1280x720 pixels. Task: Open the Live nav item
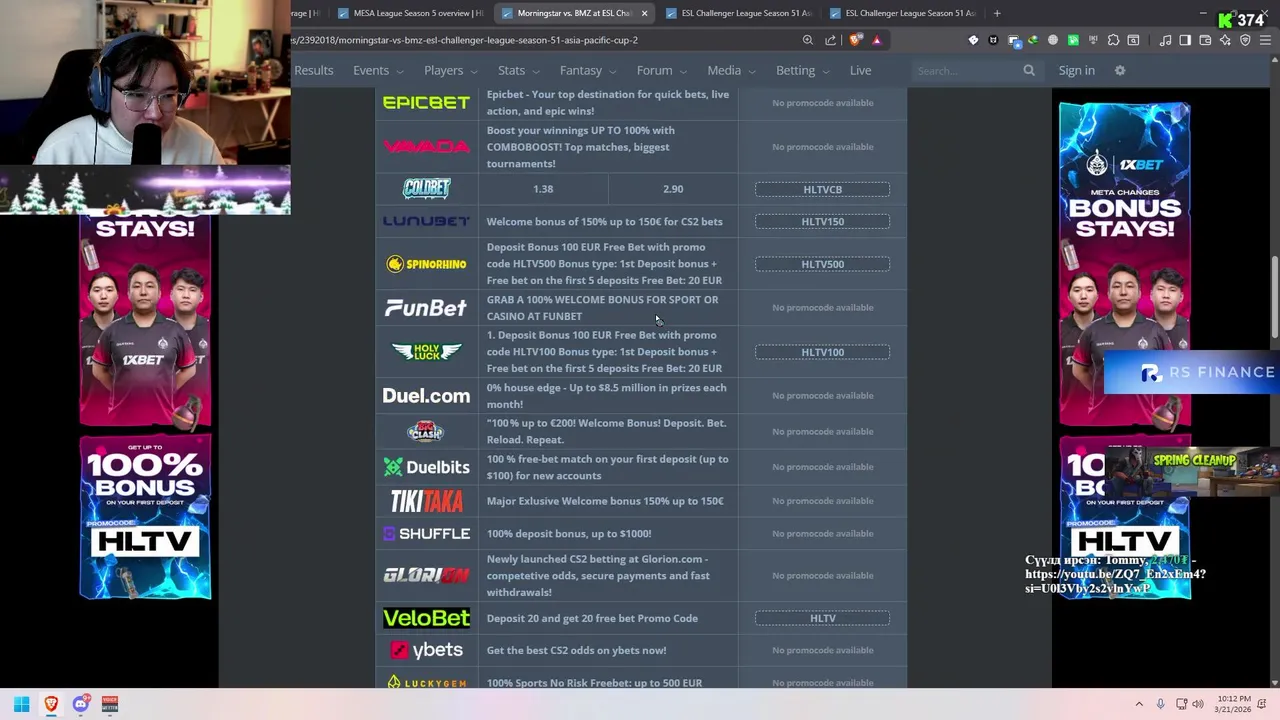[x=860, y=70]
